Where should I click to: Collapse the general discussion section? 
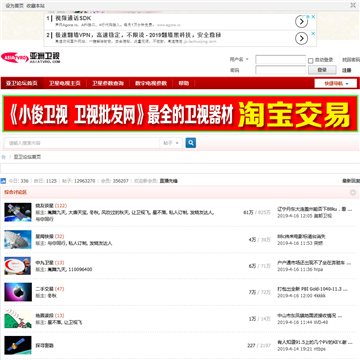(x=353, y=193)
